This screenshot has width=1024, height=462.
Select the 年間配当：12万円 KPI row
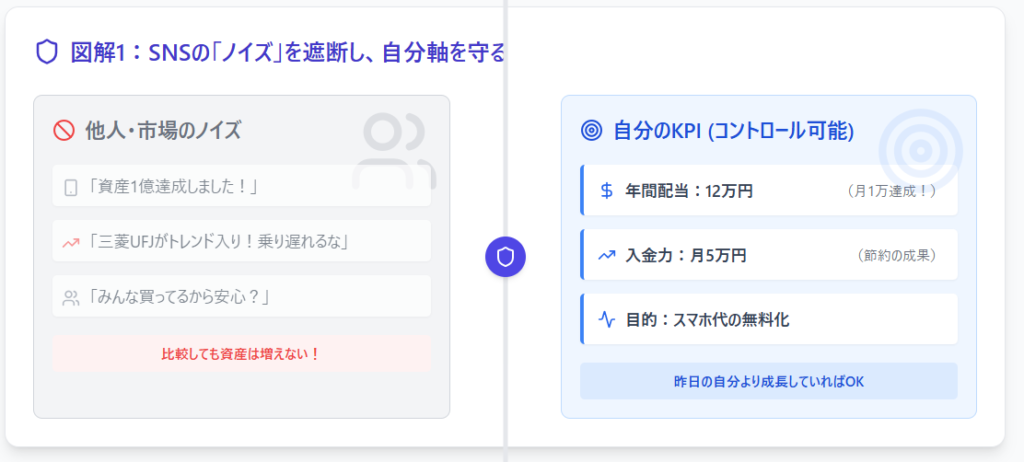tap(768, 190)
